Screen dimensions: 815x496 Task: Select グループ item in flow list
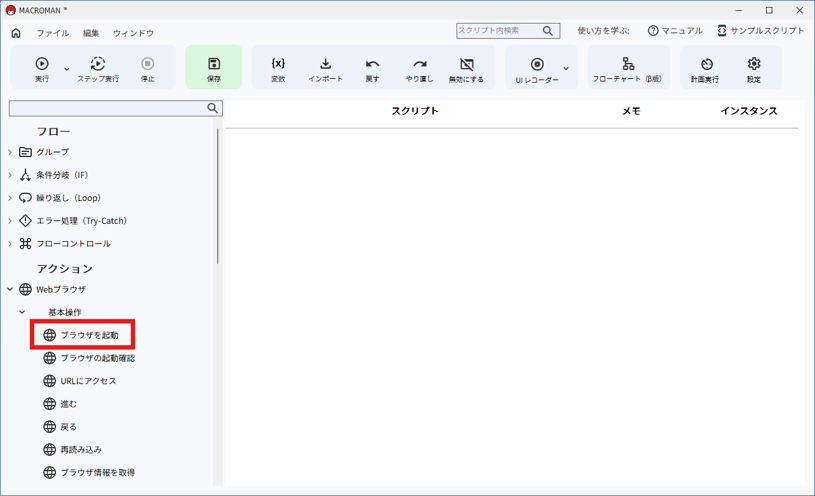44,152
